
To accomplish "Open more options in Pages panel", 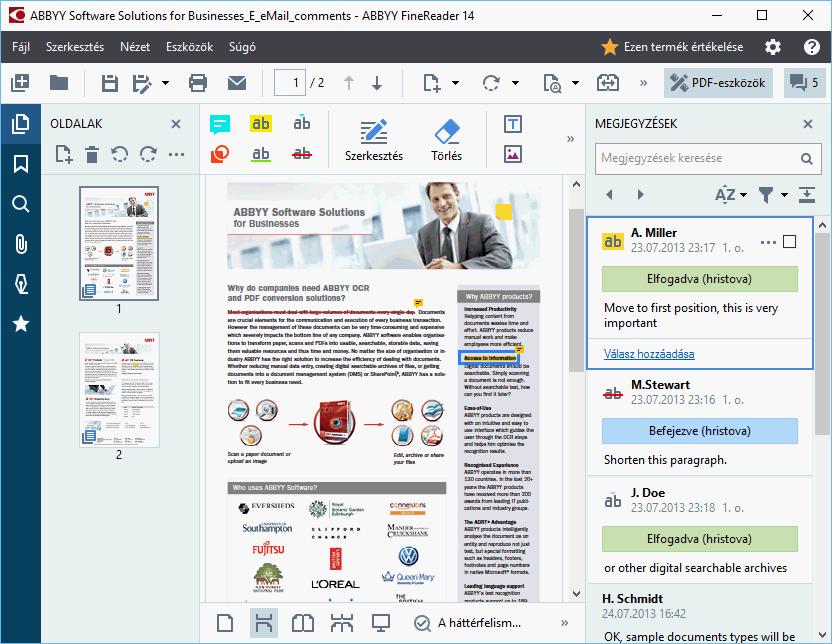I will [176, 155].
